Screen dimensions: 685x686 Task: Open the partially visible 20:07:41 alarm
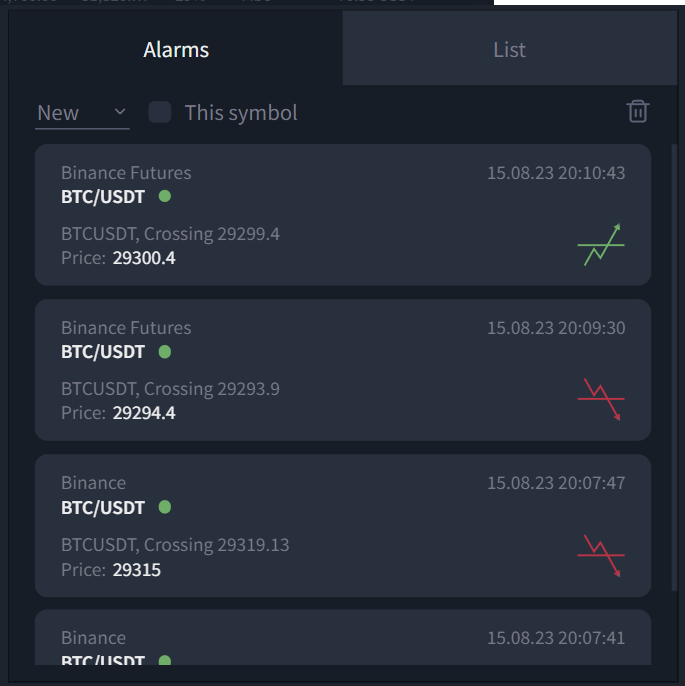343,637
